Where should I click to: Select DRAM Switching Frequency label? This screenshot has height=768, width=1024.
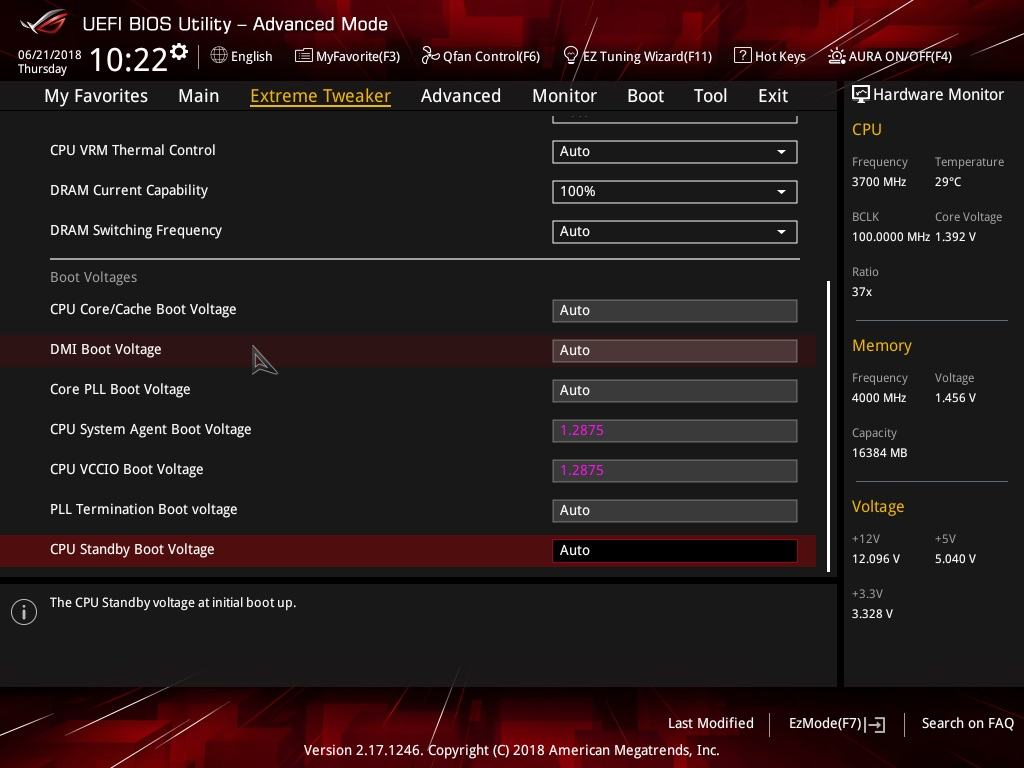point(136,231)
